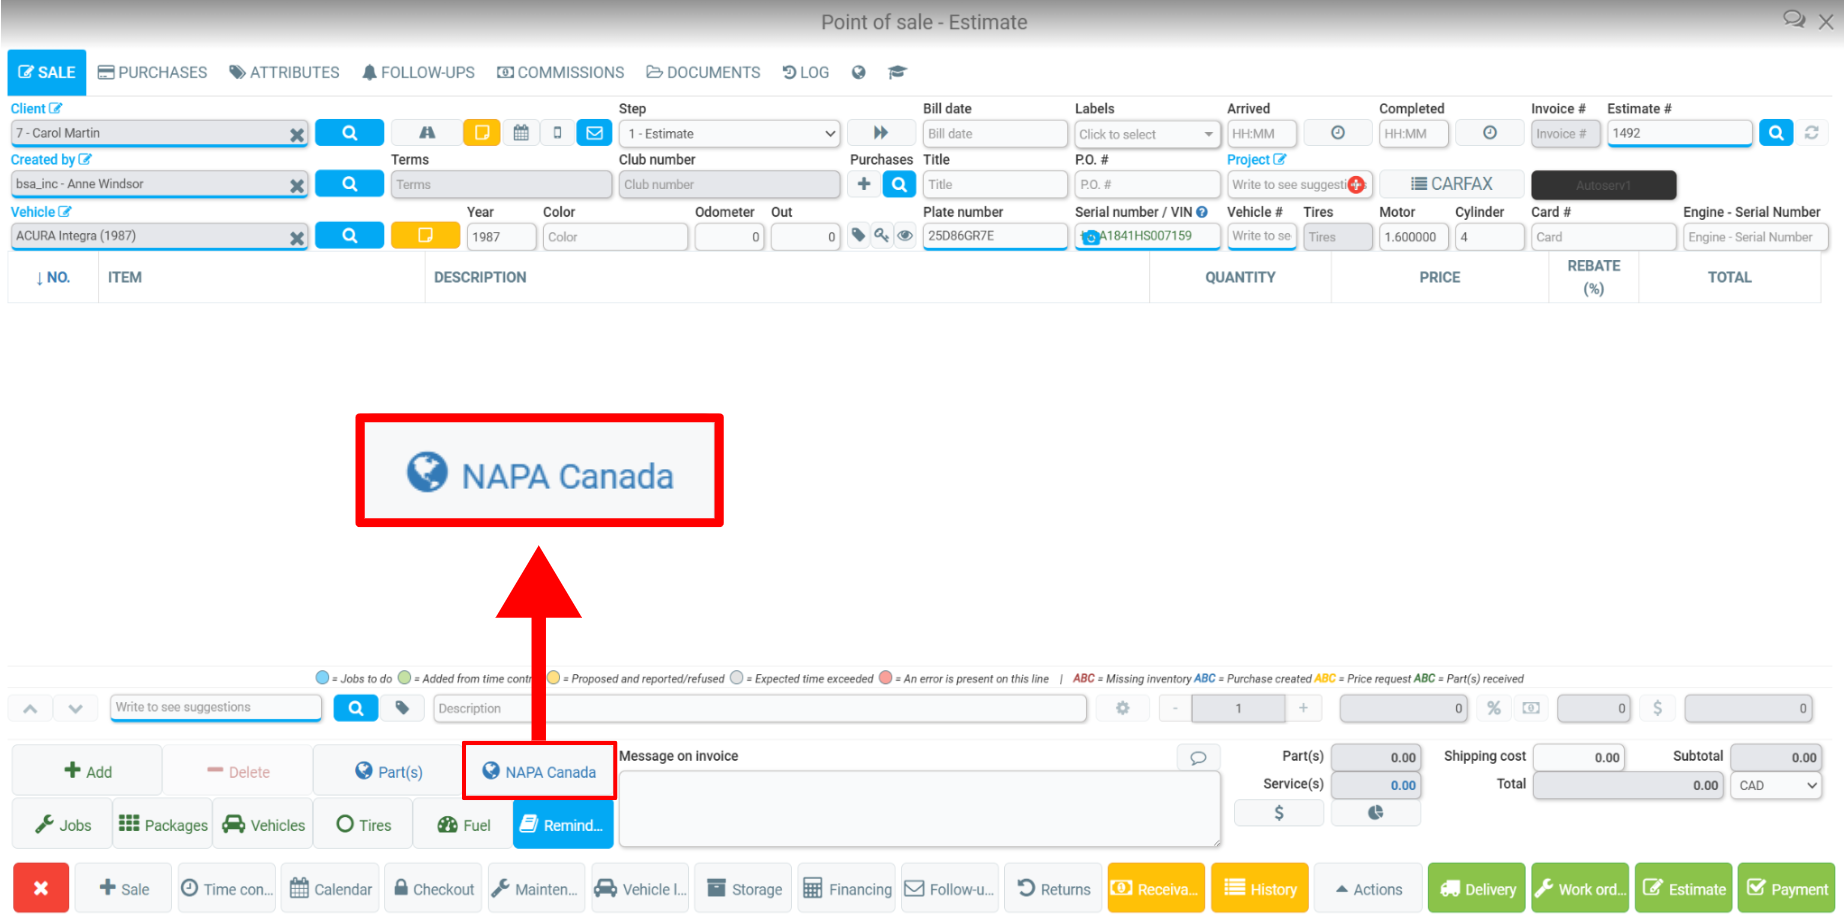Viewport: 1844px width, 920px height.
Task: Advance the step with the fast-forward button
Action: [881, 133]
